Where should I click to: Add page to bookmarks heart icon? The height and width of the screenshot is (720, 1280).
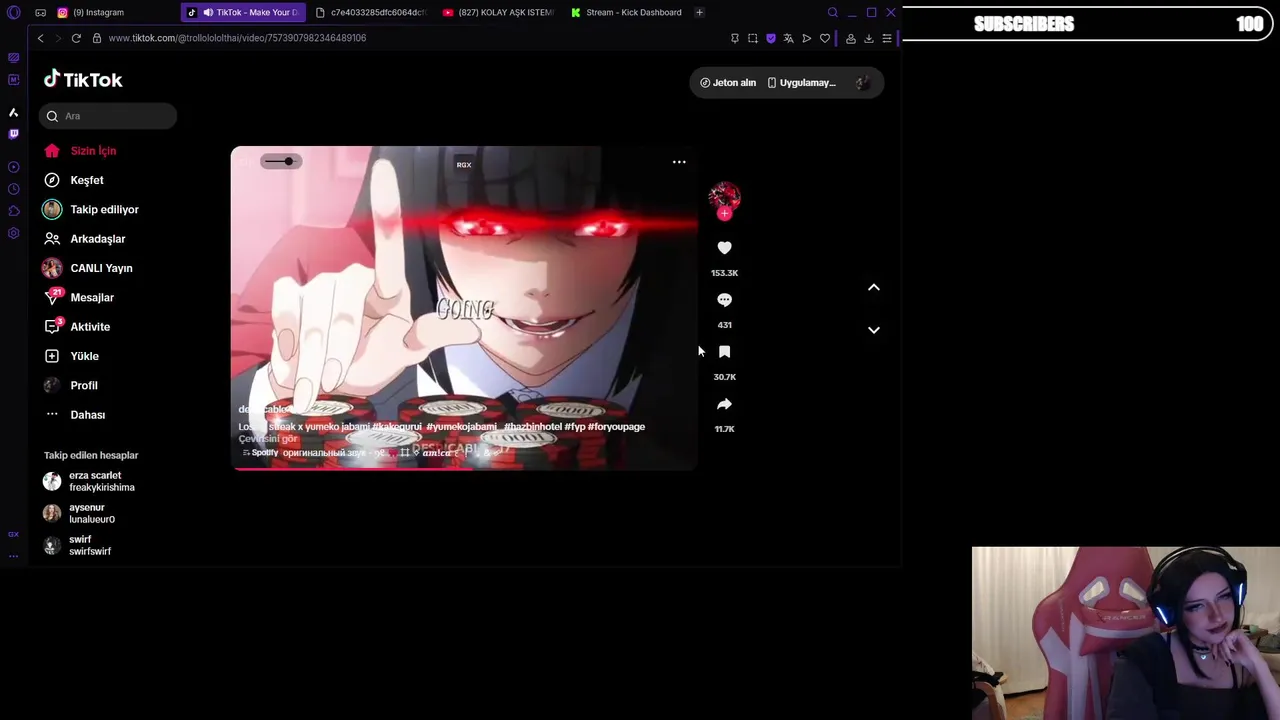[825, 38]
